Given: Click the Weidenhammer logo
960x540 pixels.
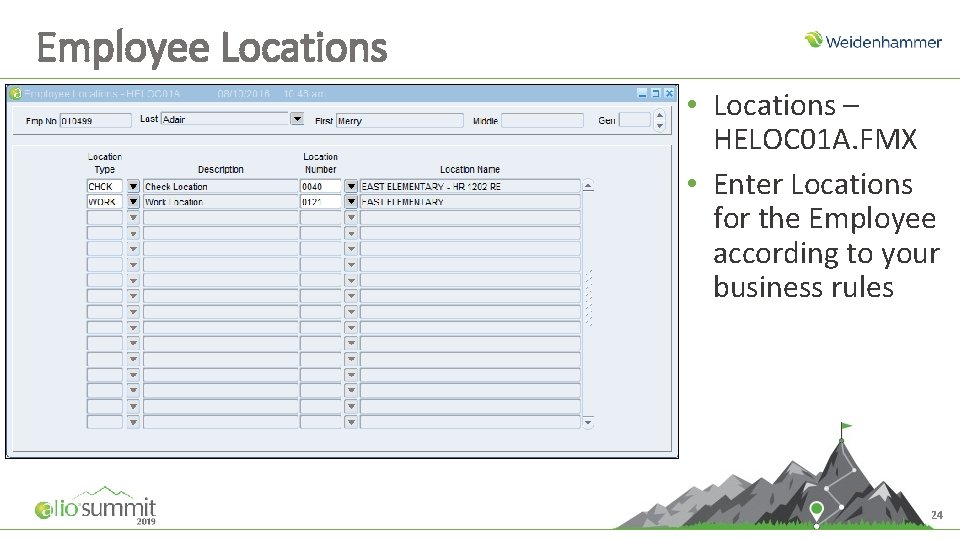Looking at the screenshot, I should (x=873, y=40).
